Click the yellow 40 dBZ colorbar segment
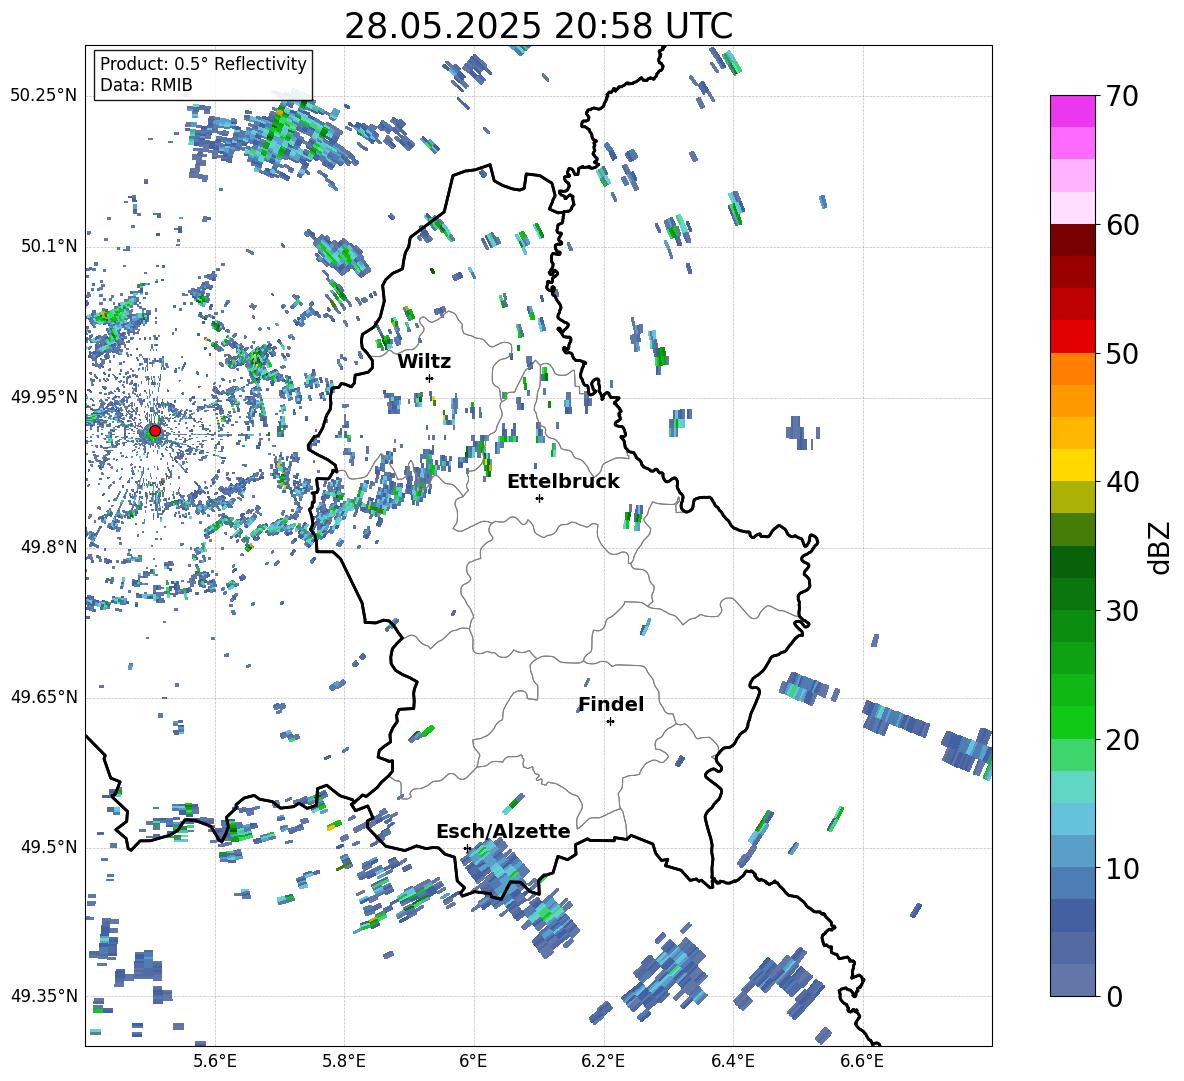 point(1072,465)
